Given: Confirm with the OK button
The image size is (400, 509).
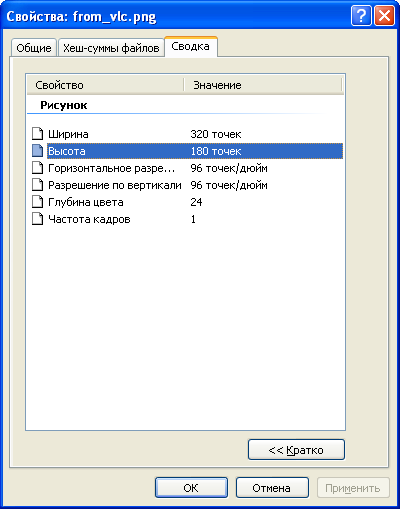Looking at the screenshot, I should pos(191,488).
